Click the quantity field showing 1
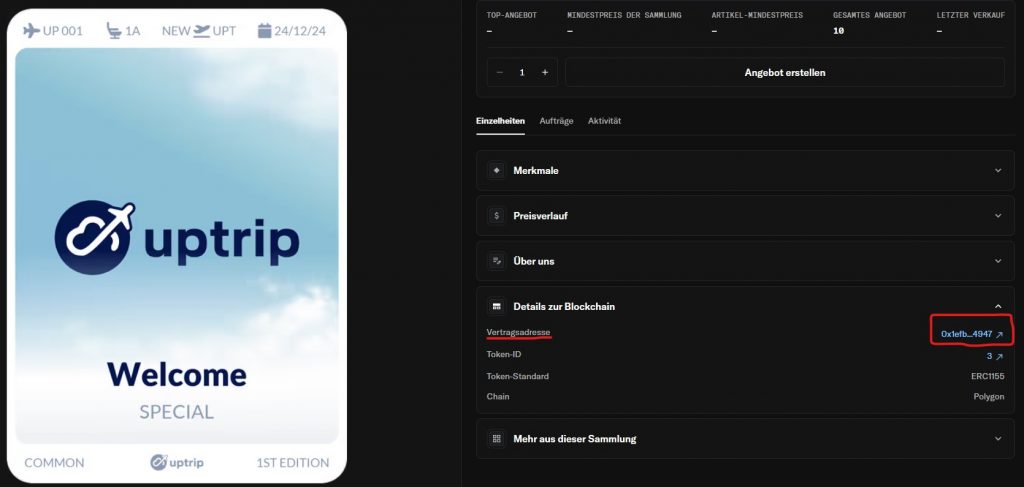Screen dimensions: 1024x487 (x=521, y=72)
